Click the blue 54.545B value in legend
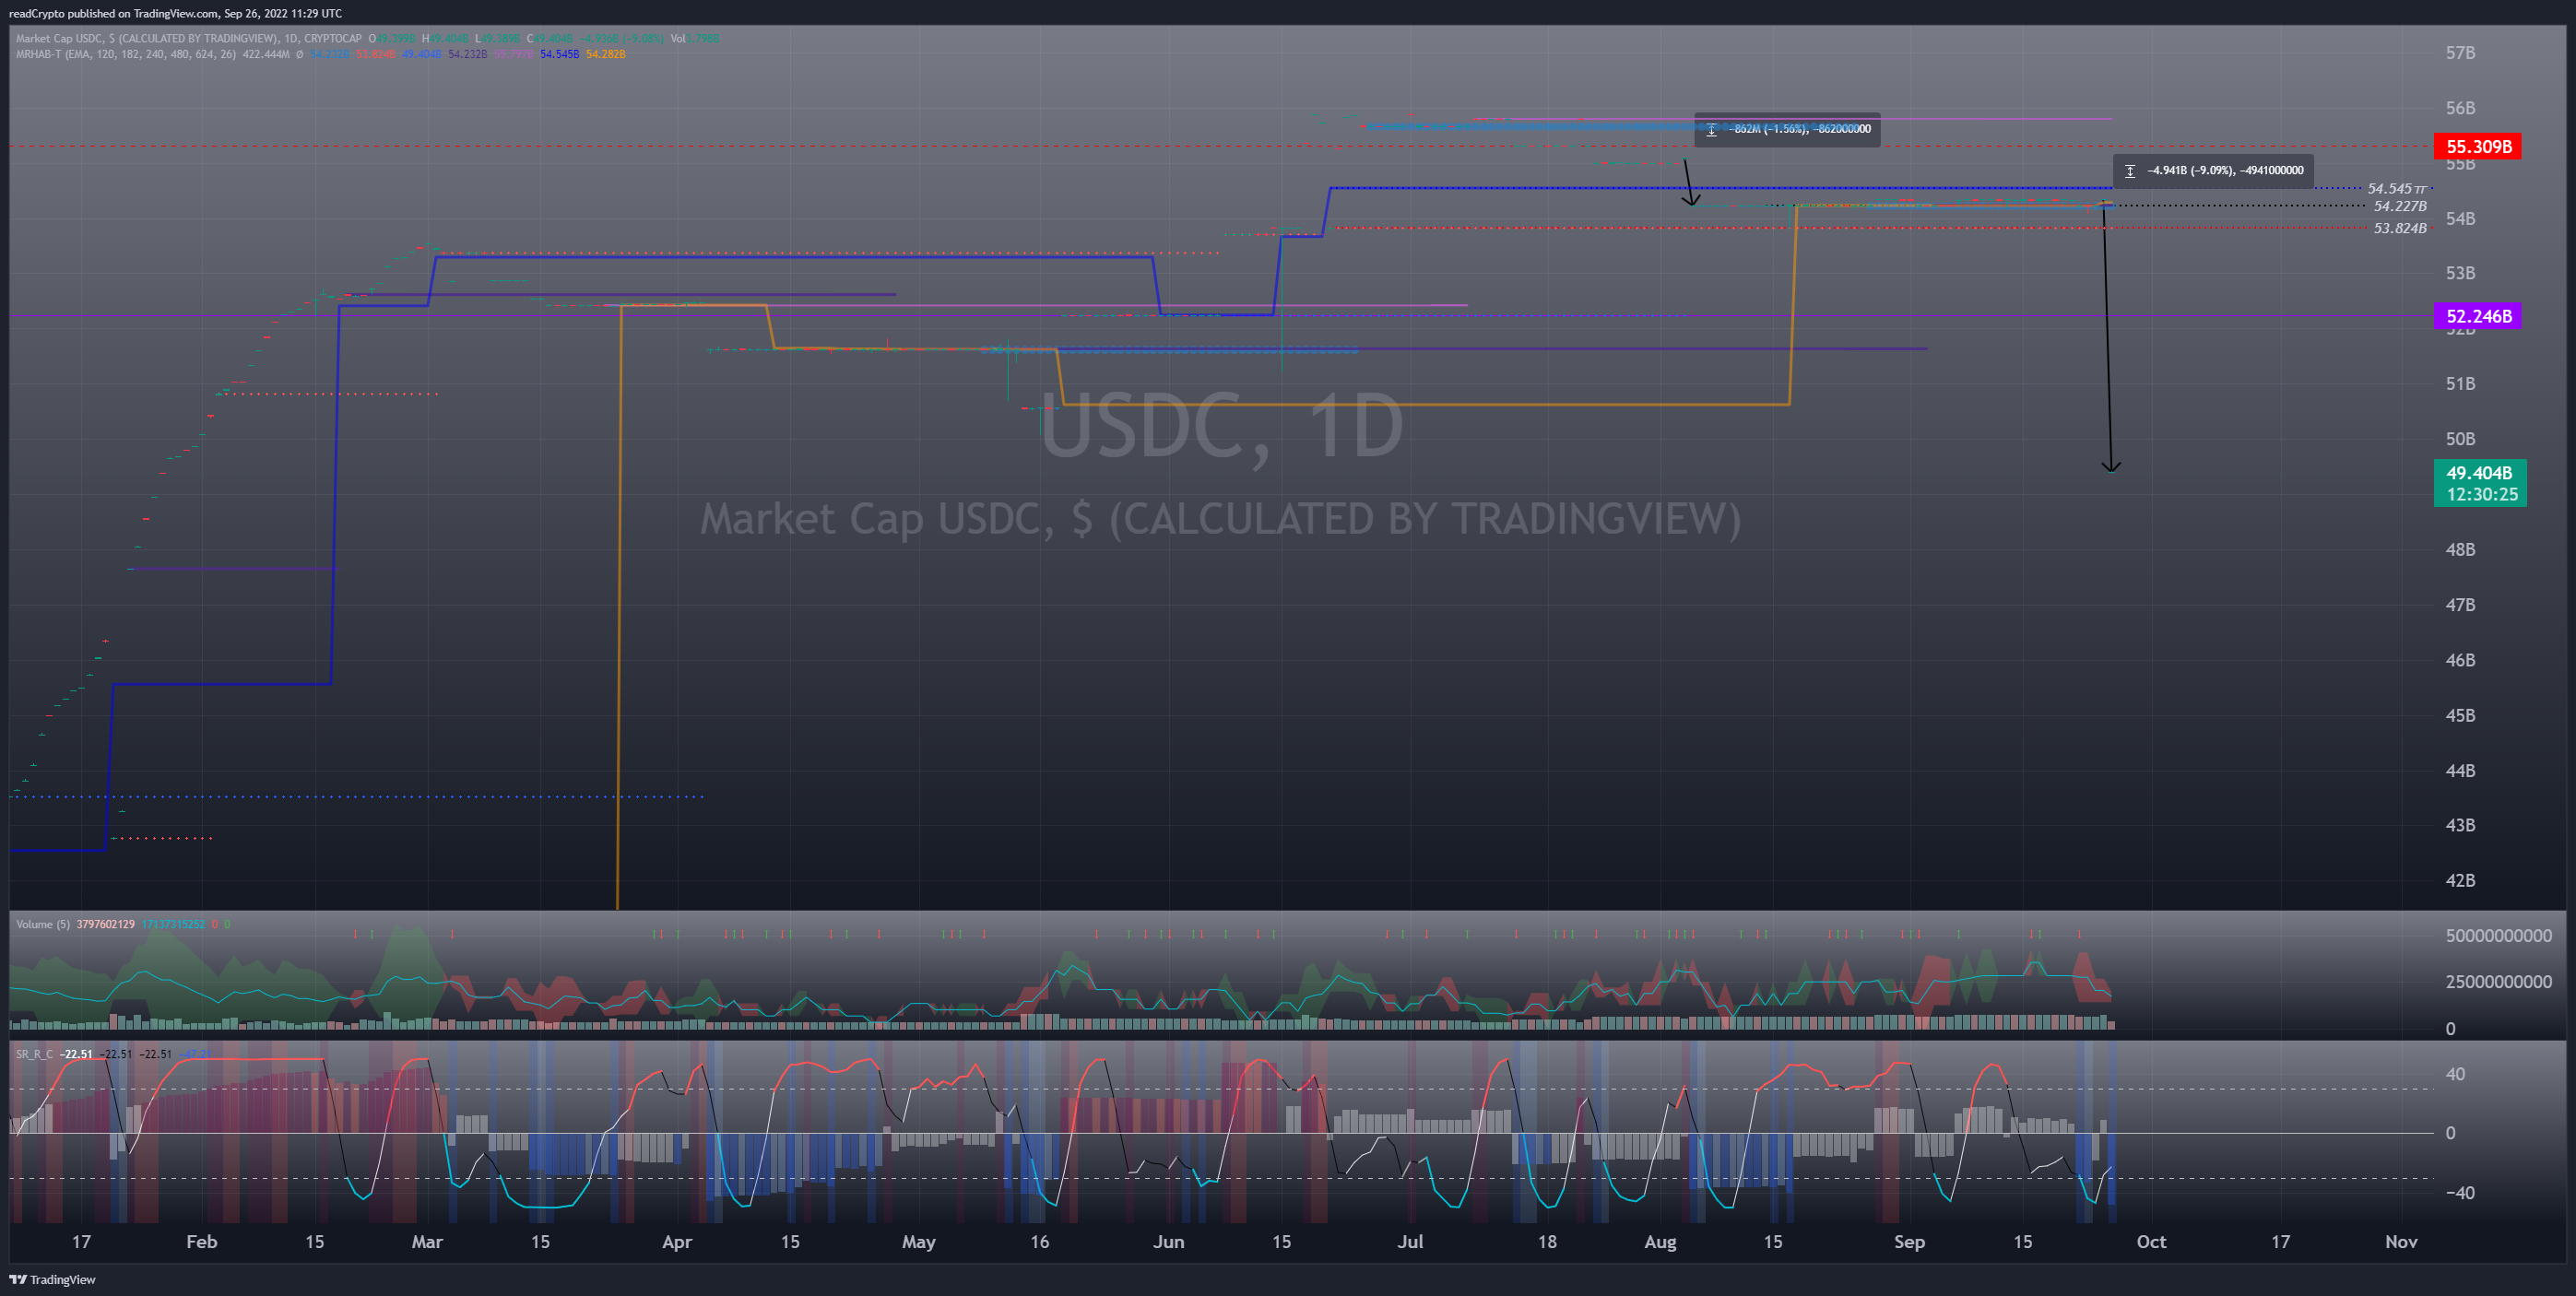This screenshot has height=1296, width=2576. tap(560, 54)
